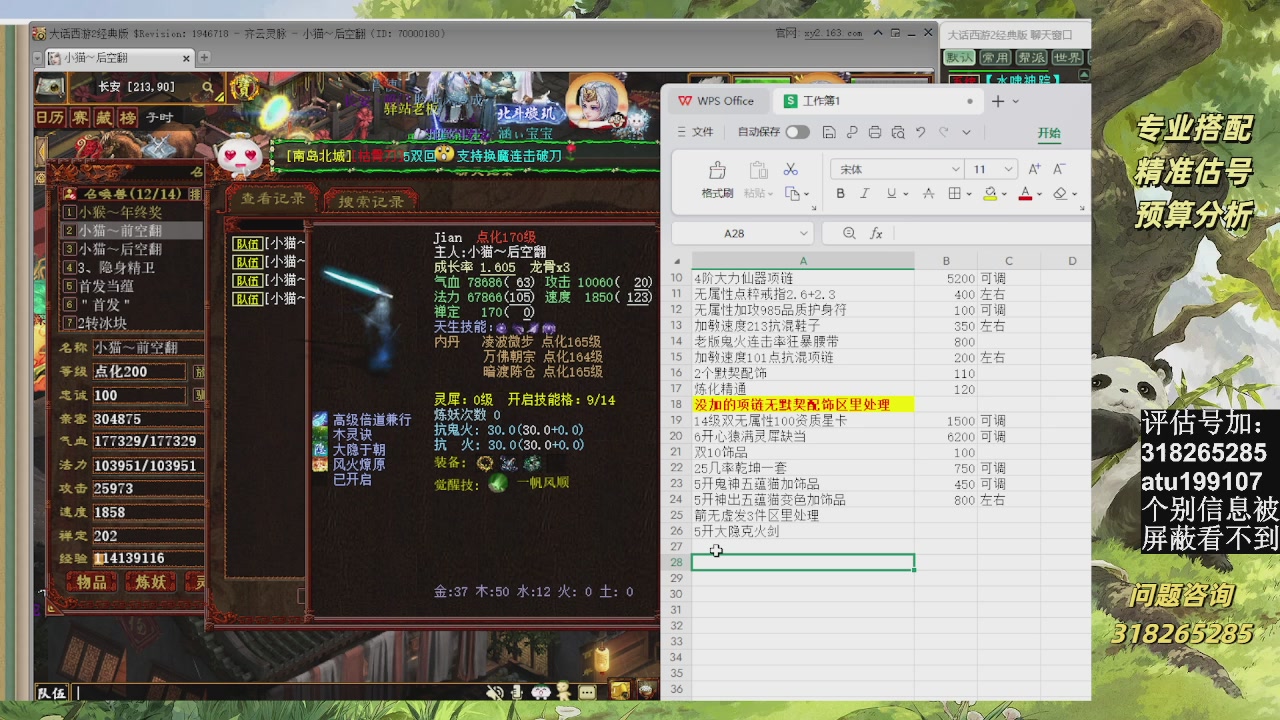Expand the fill color dropdown arrow

(1005, 194)
